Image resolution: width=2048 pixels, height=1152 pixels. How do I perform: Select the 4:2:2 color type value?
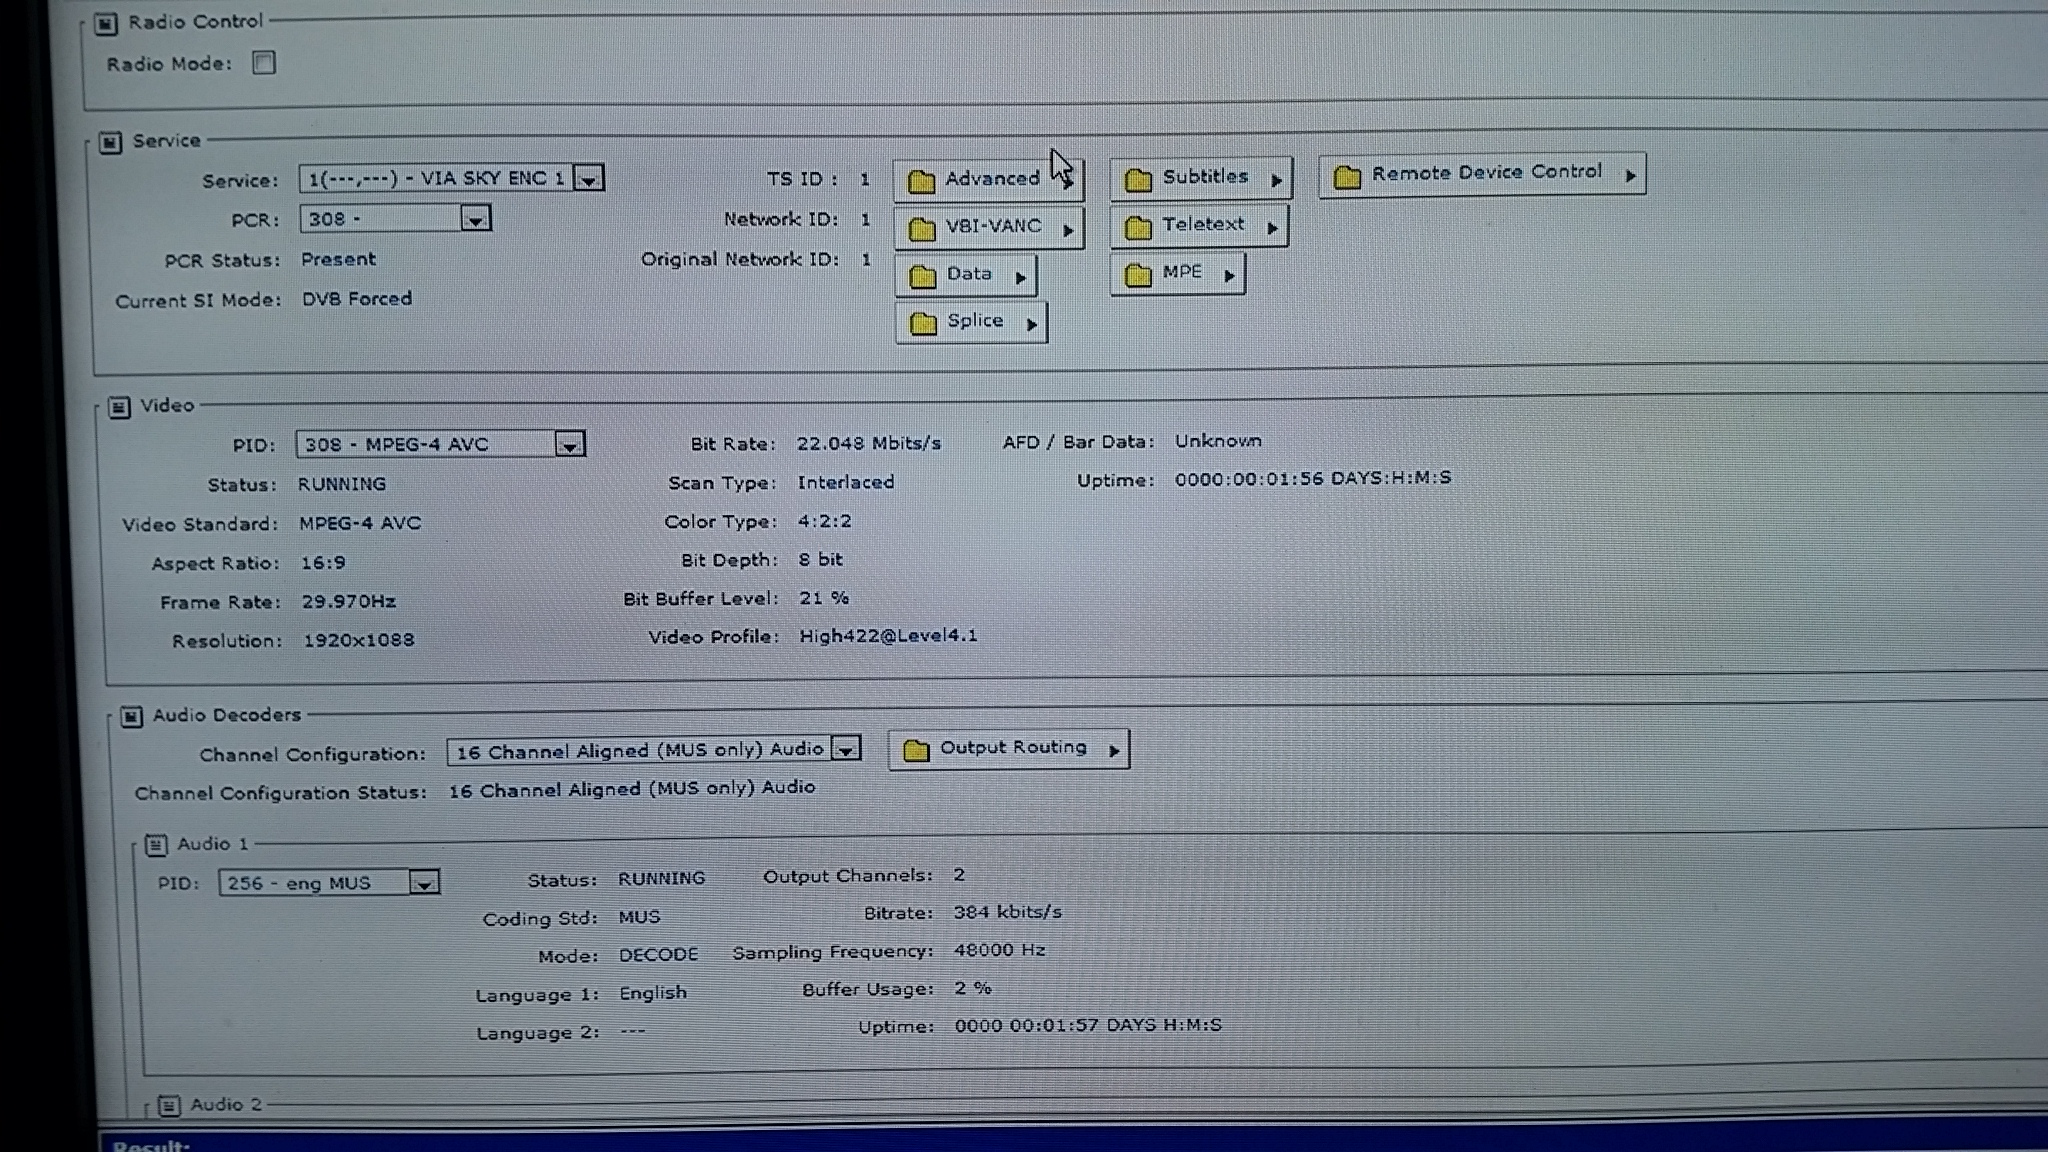pos(824,521)
